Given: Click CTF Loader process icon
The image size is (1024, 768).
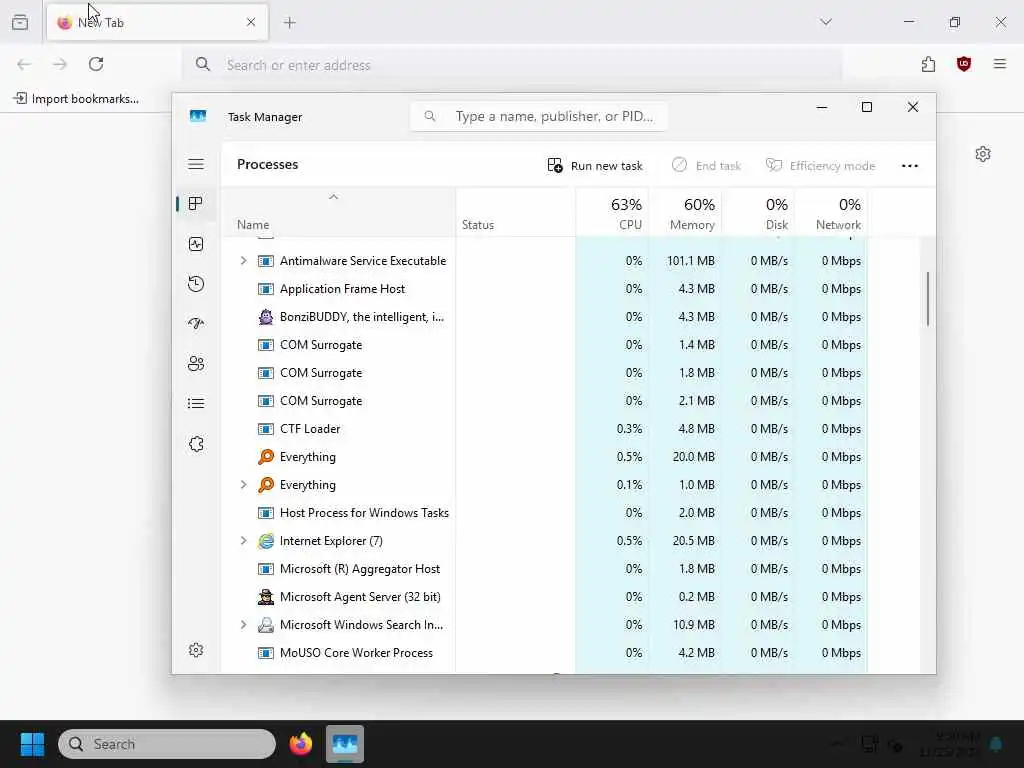Looking at the screenshot, I should click(x=266, y=429).
